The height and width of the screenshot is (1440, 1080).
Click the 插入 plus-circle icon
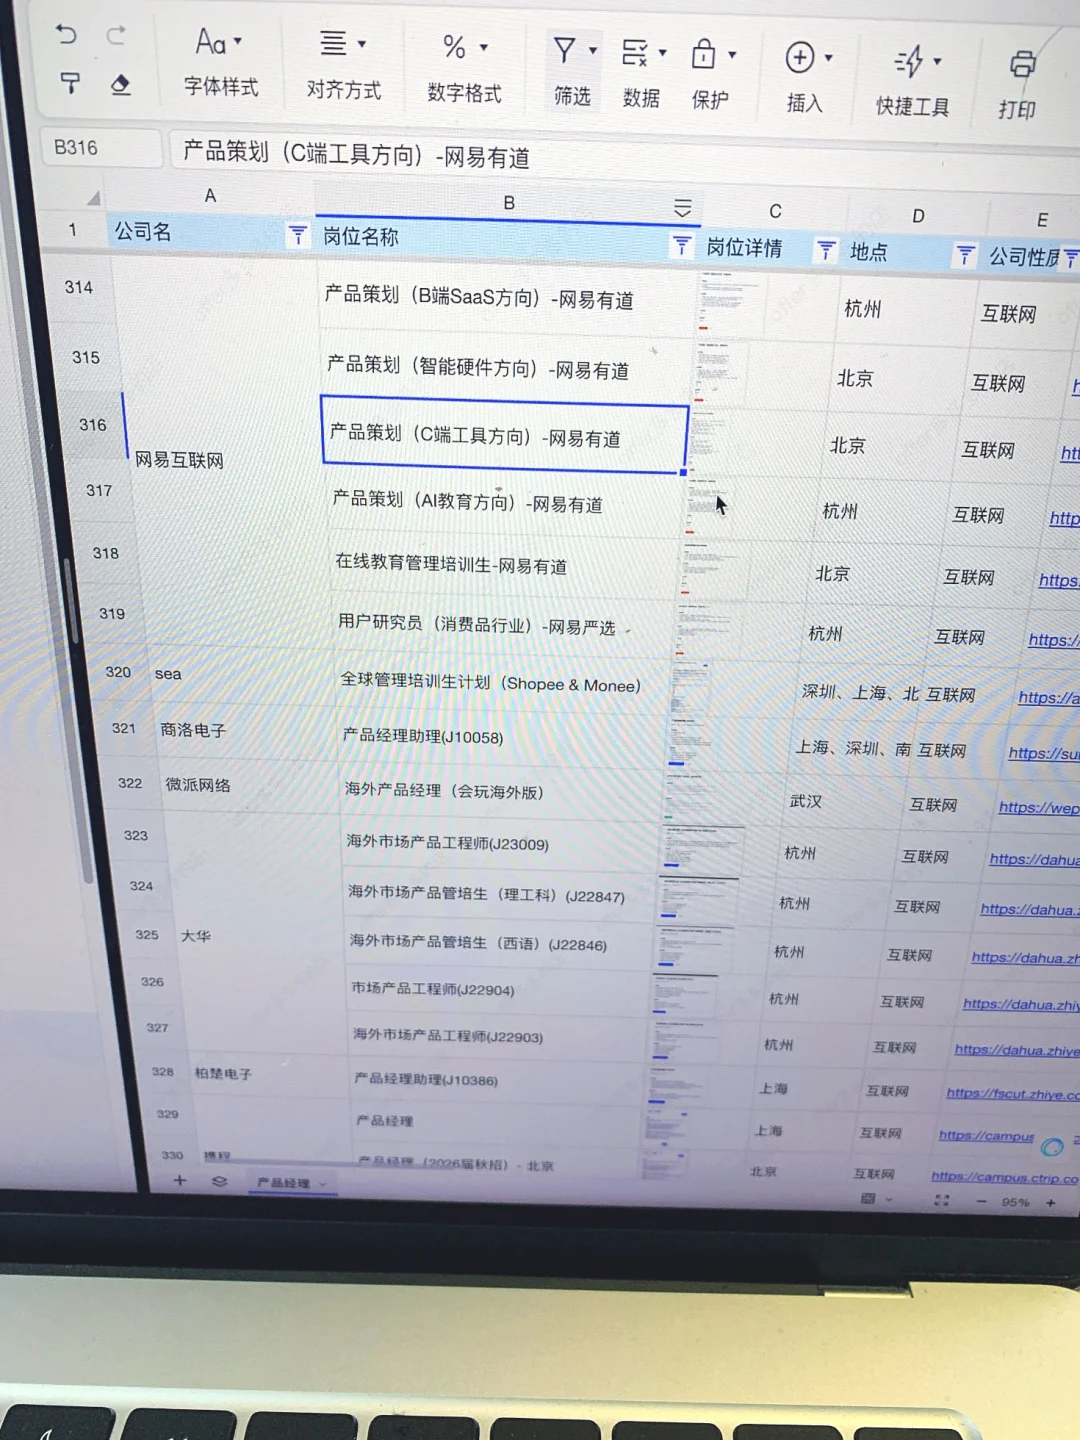800,57
